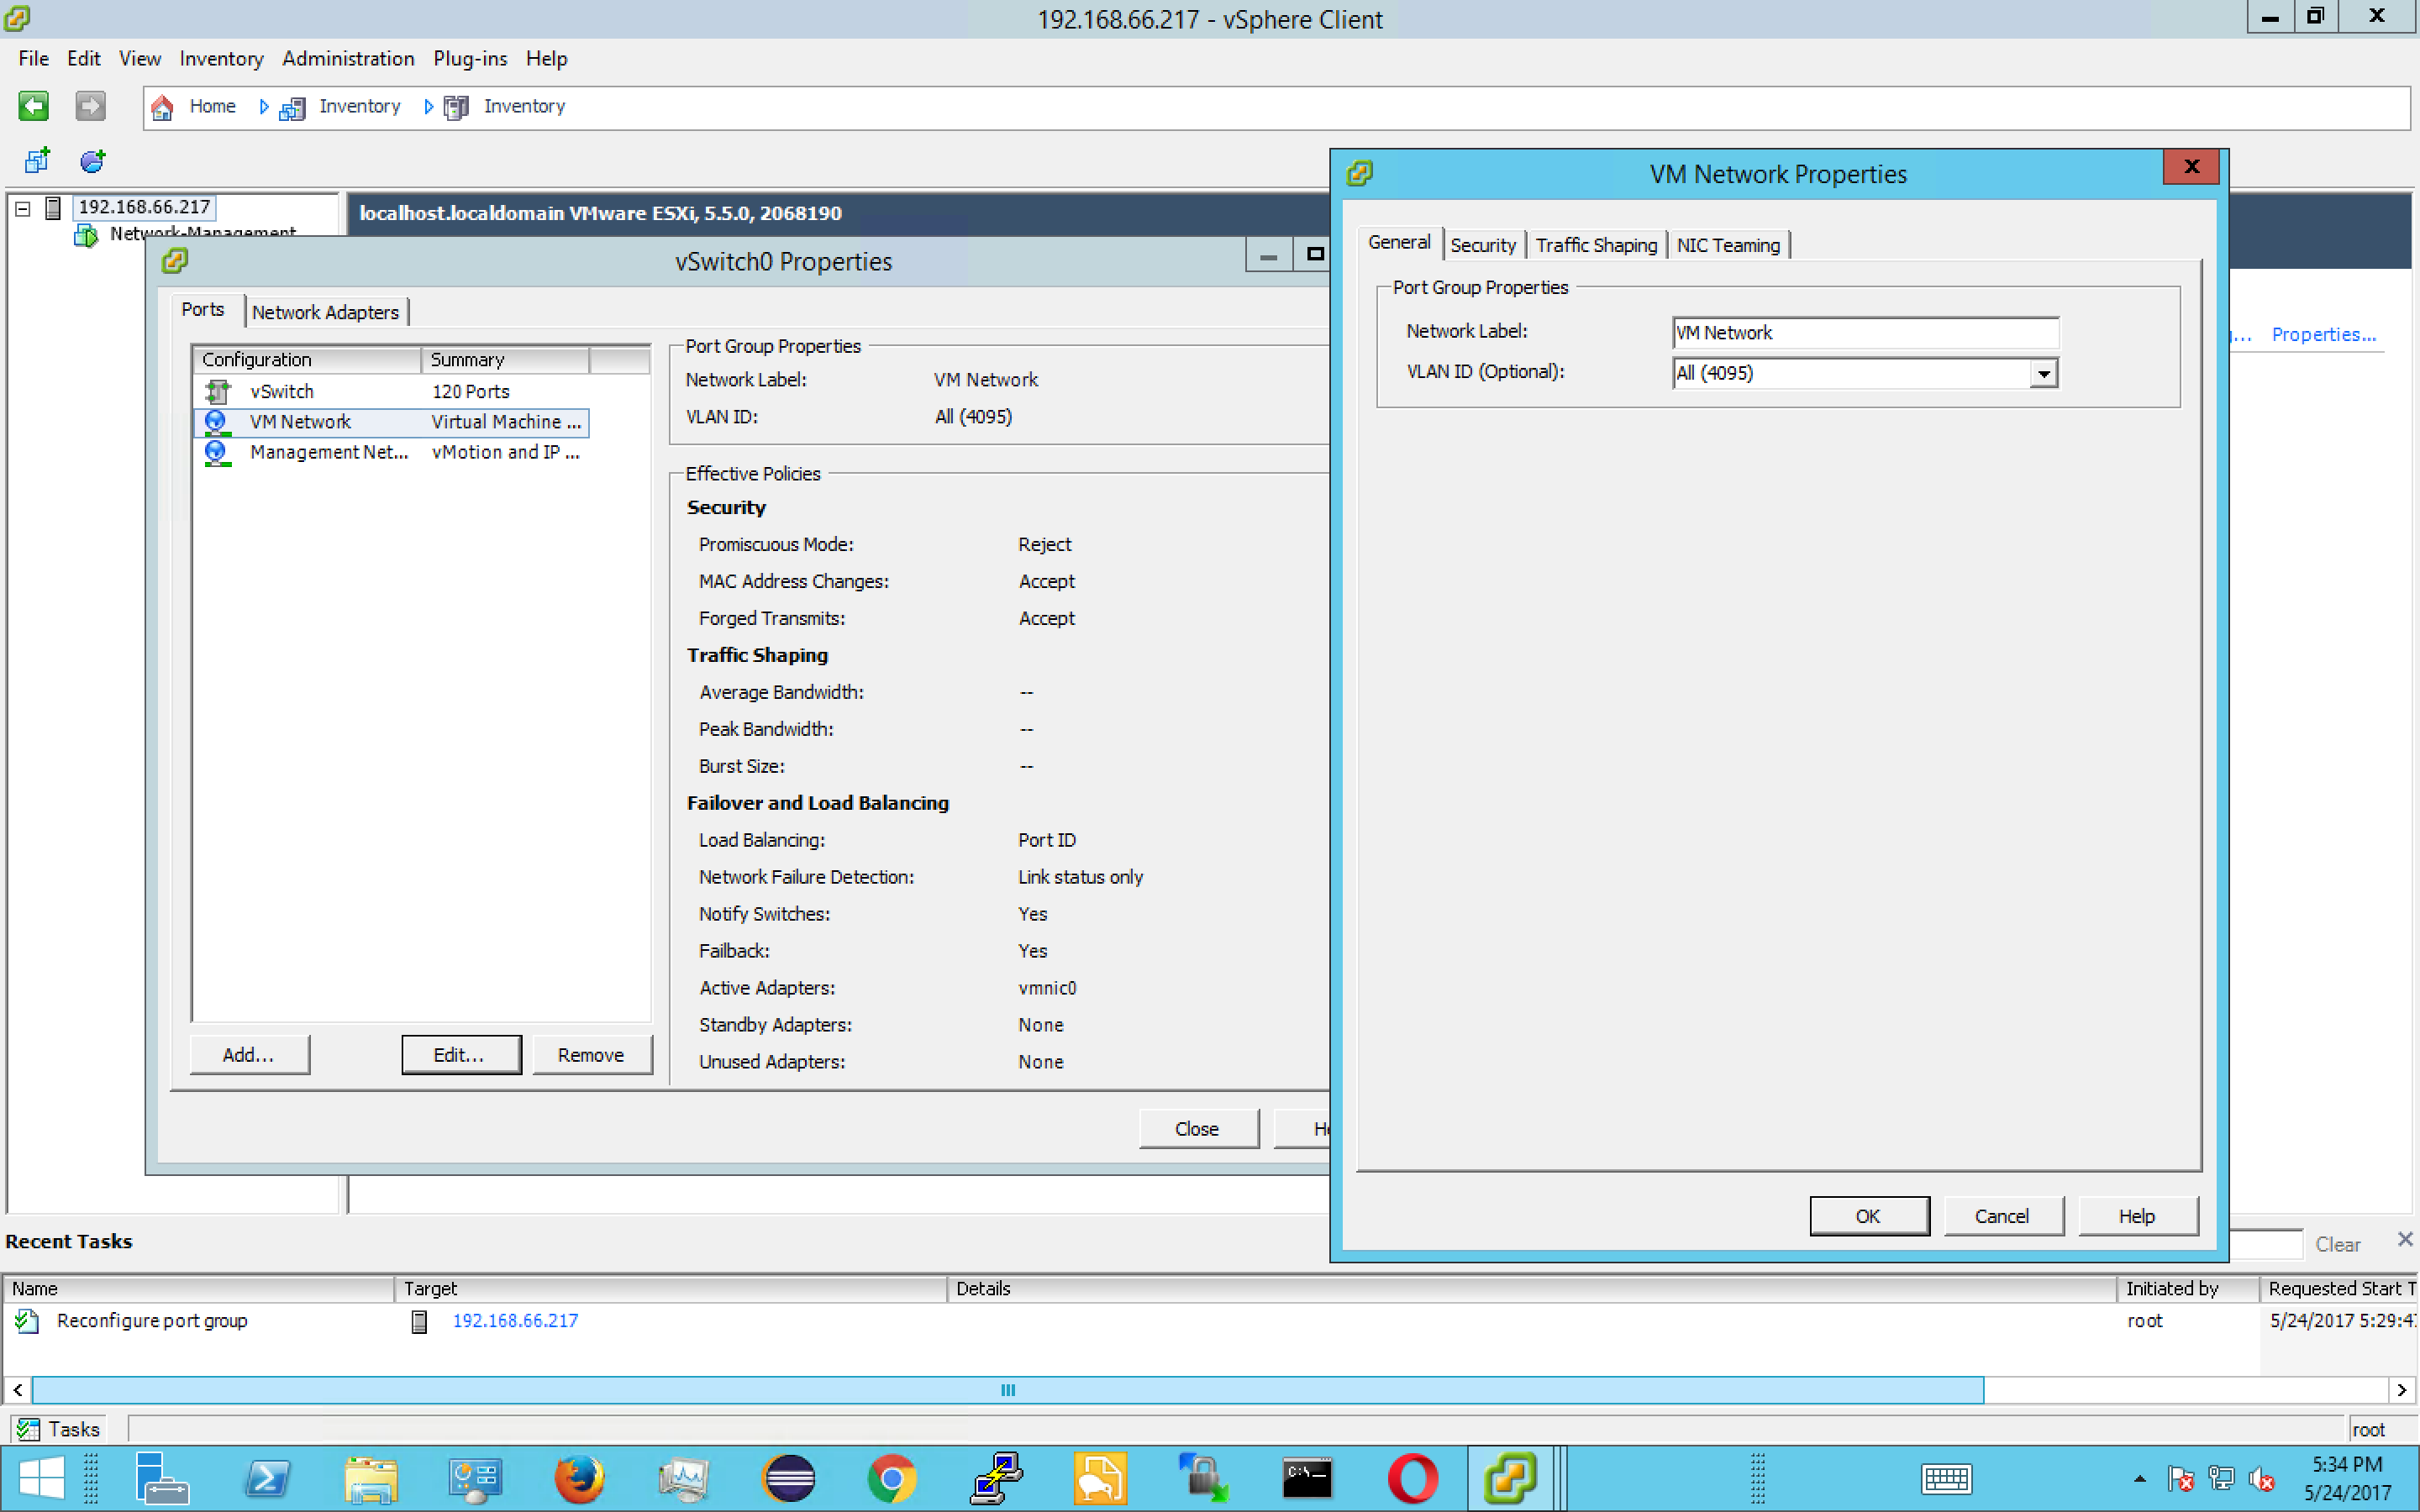Open the Windows Start button
Screen dimensions: 2420x1512
pyautogui.click(x=40, y=1478)
